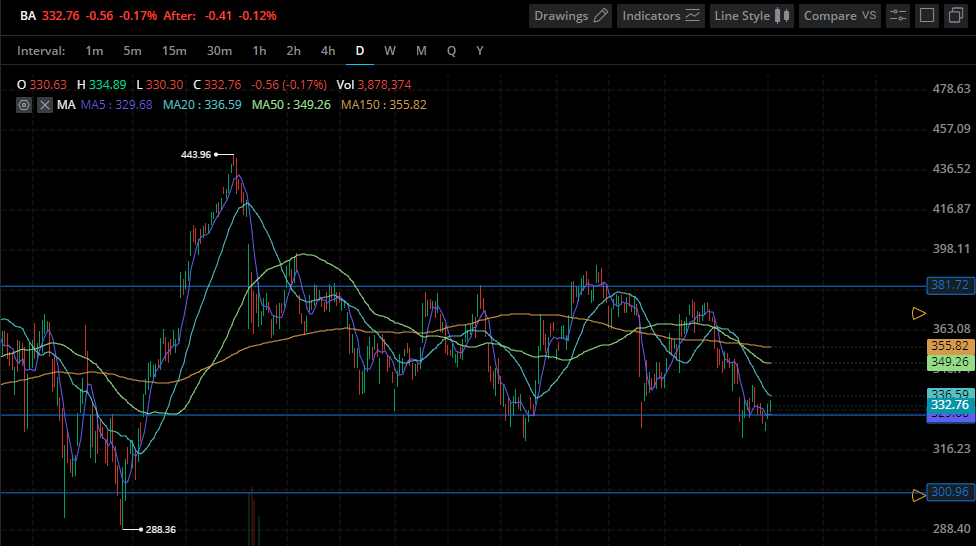Select the 300.96 horizontal line price tag
976x546 pixels.
point(950,492)
